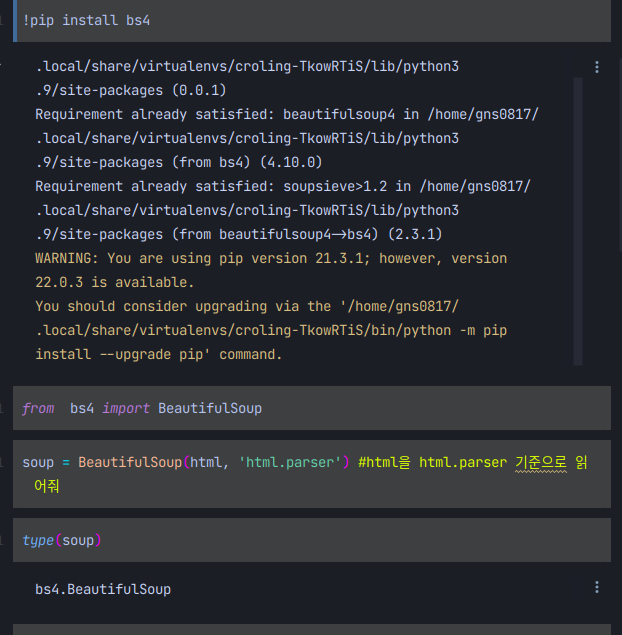The image size is (622, 635).
Task: Click the 'import' keyword in the code
Action: pos(126,408)
